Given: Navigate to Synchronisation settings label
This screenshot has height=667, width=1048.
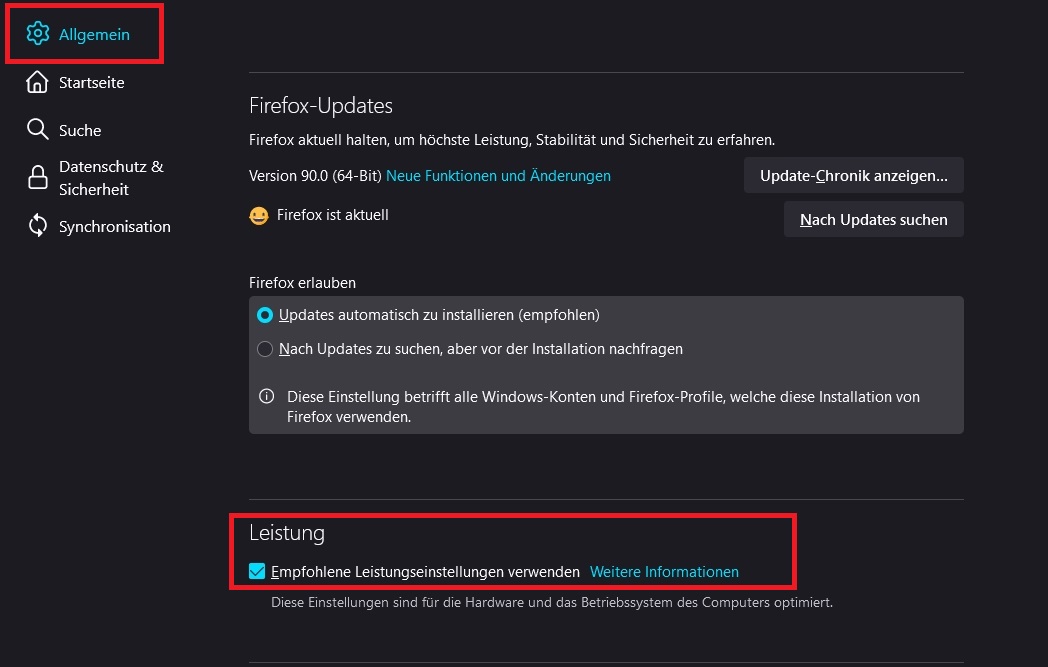Looking at the screenshot, I should (x=115, y=227).
